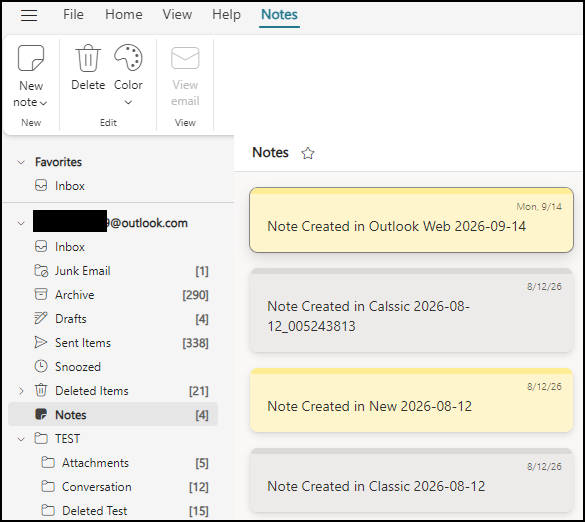Click the View email envelope icon
This screenshot has height=522, width=585.
(x=185, y=58)
